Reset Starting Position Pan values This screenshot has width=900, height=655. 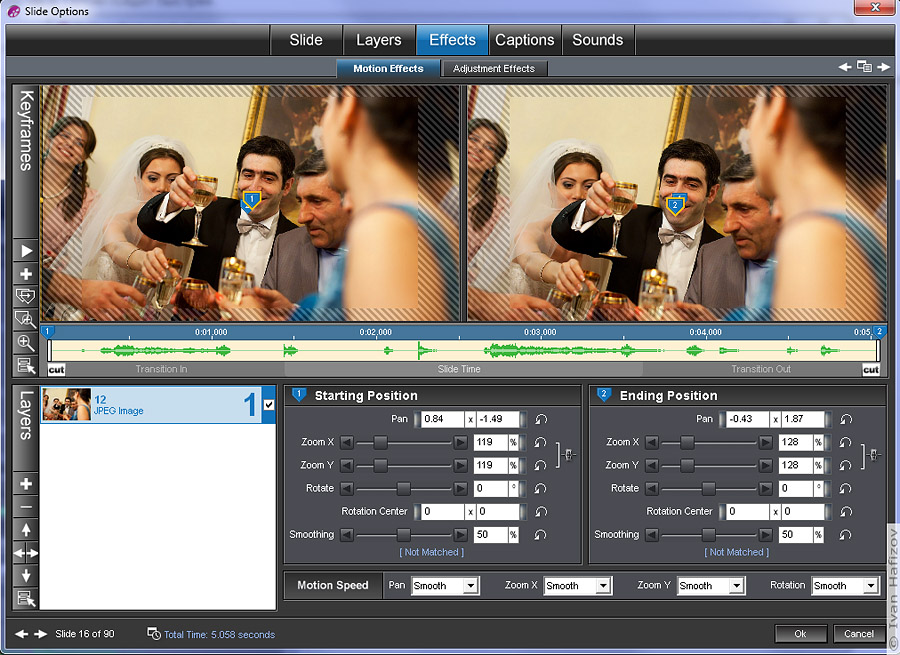(541, 419)
